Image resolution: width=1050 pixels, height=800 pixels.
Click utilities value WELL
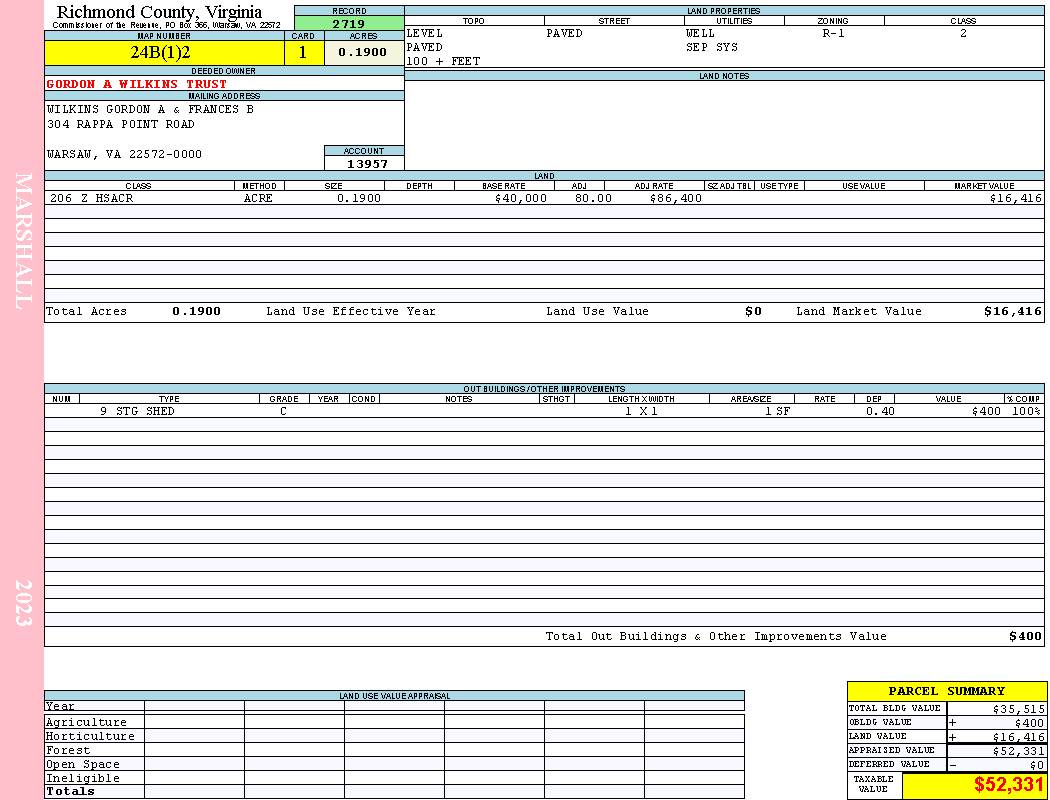tap(700, 33)
